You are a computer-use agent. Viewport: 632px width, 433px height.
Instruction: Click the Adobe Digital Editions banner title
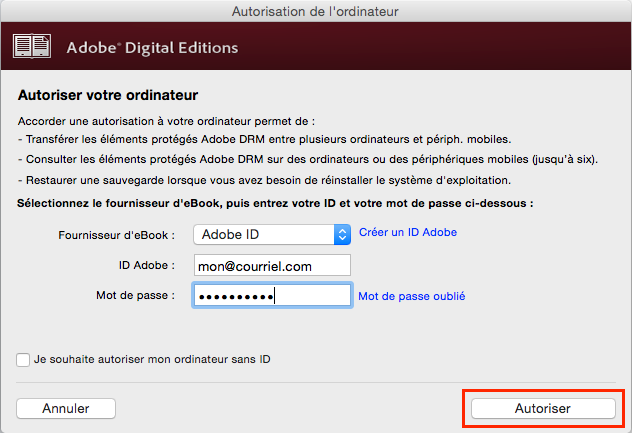click(152, 48)
